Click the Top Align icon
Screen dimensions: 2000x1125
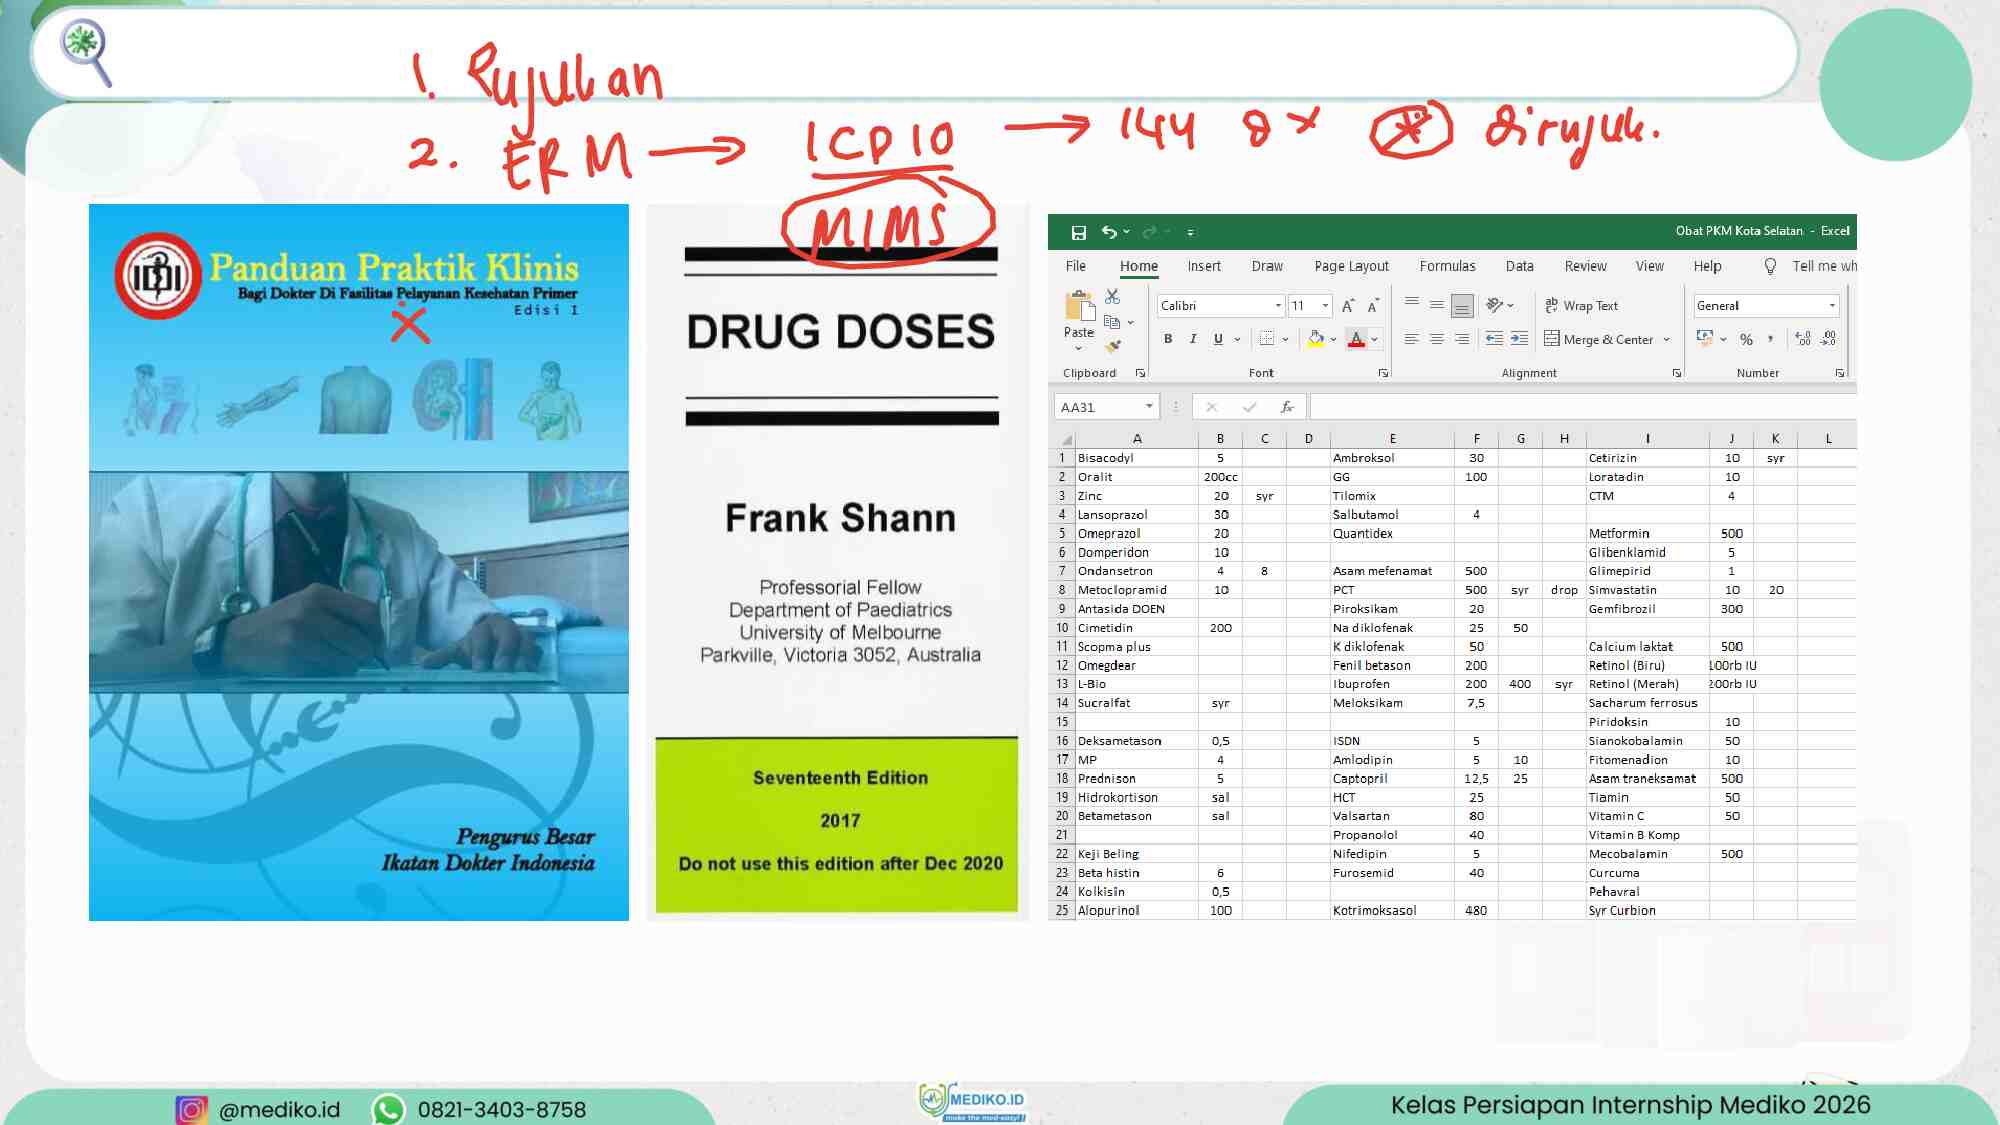1412,303
